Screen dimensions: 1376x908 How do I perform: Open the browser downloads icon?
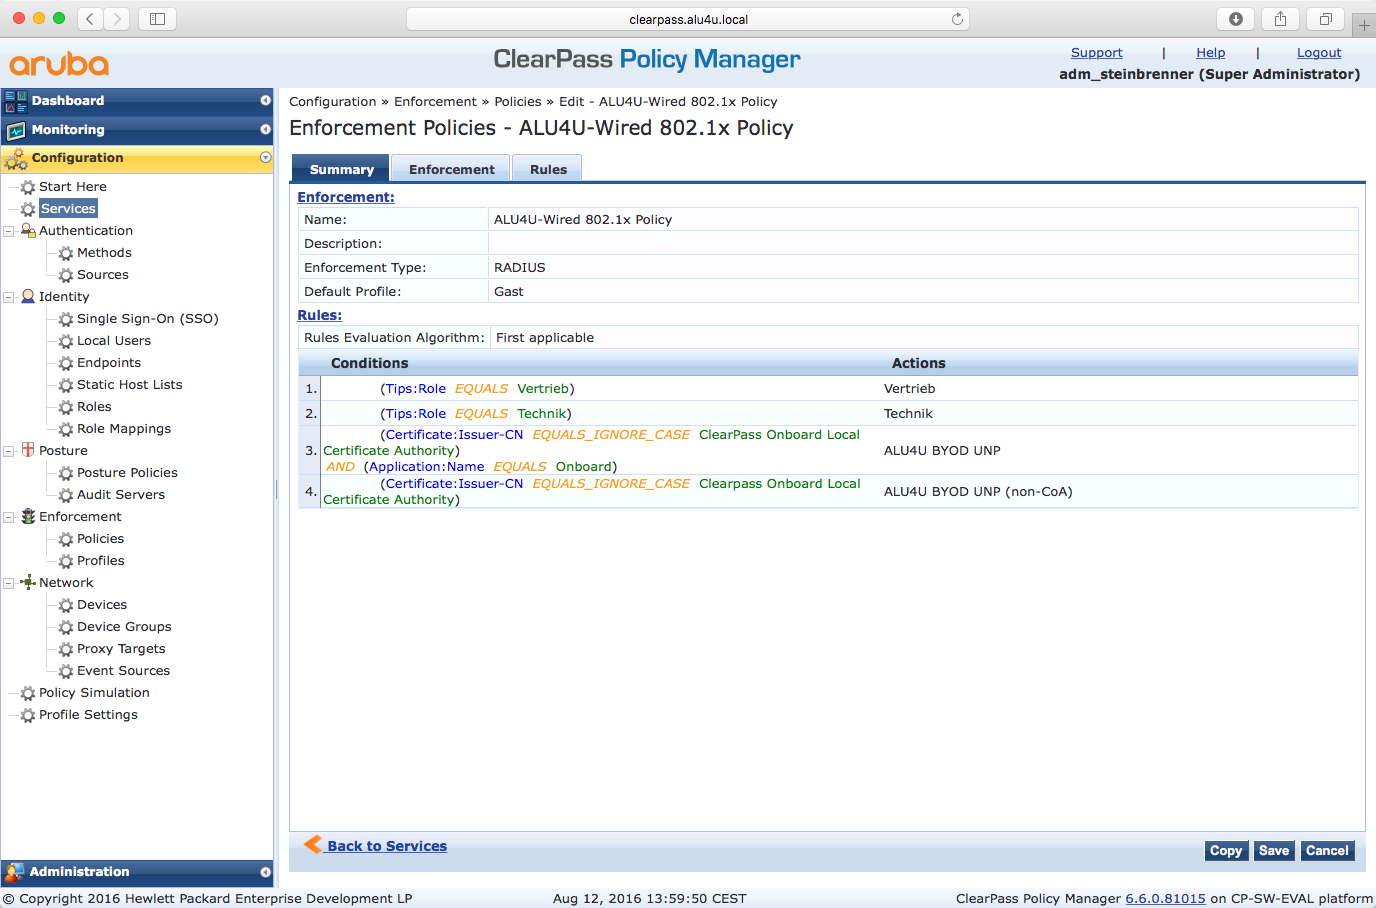tap(1236, 19)
